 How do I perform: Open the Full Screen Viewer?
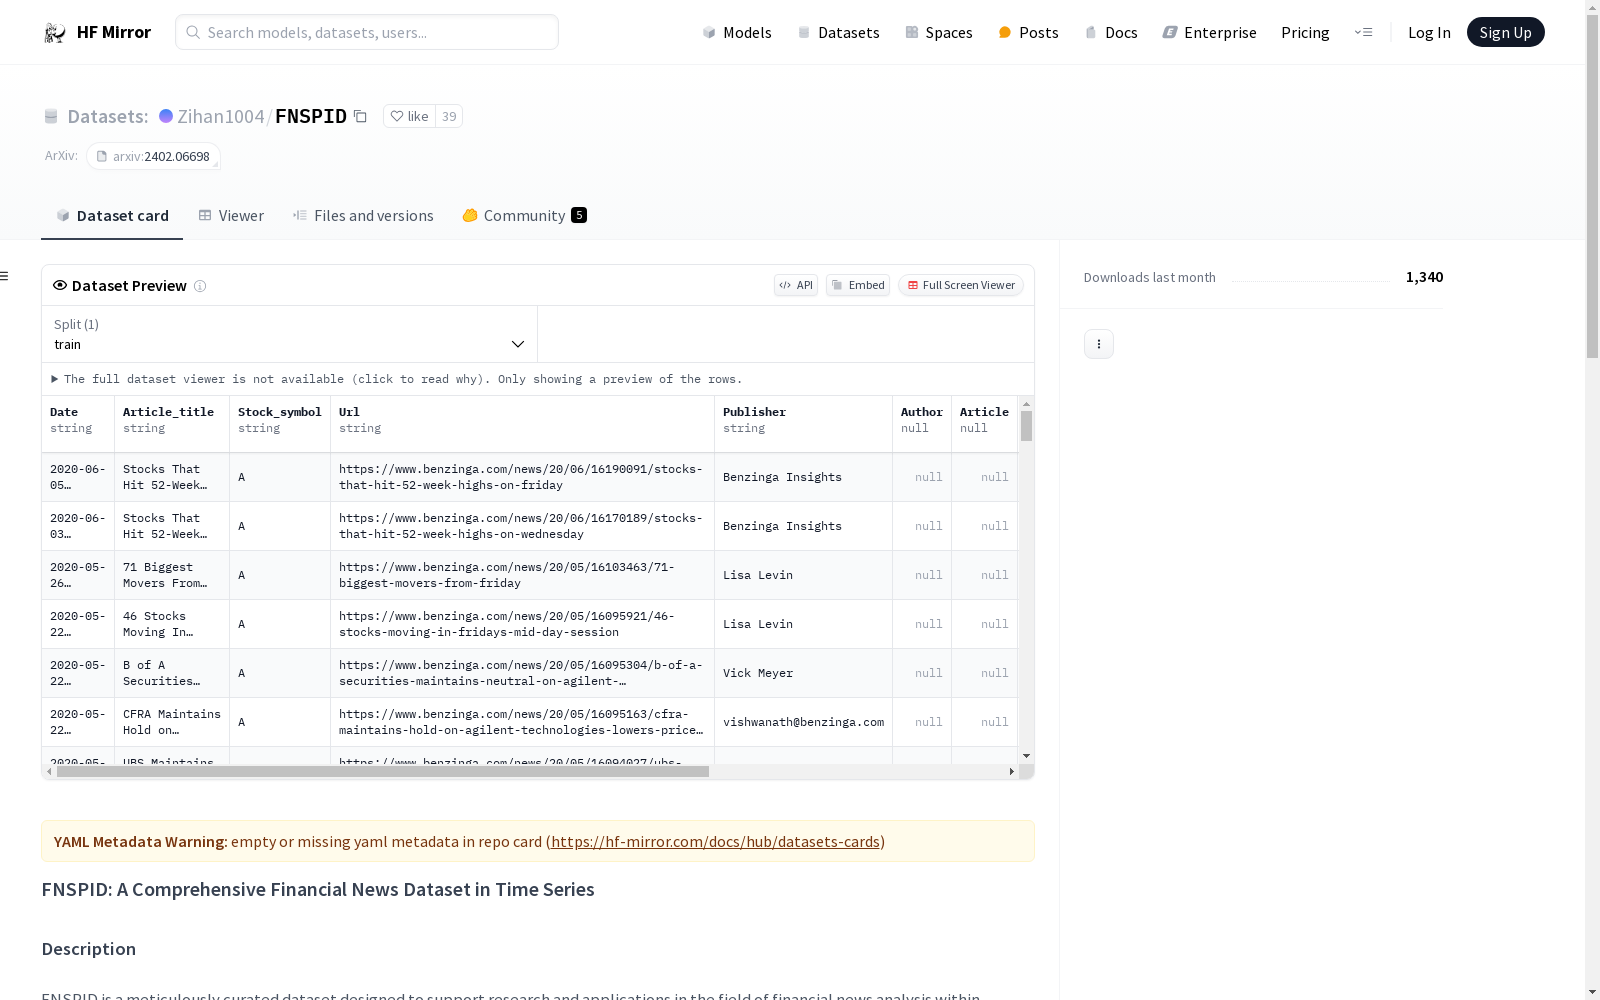pyautogui.click(x=960, y=286)
